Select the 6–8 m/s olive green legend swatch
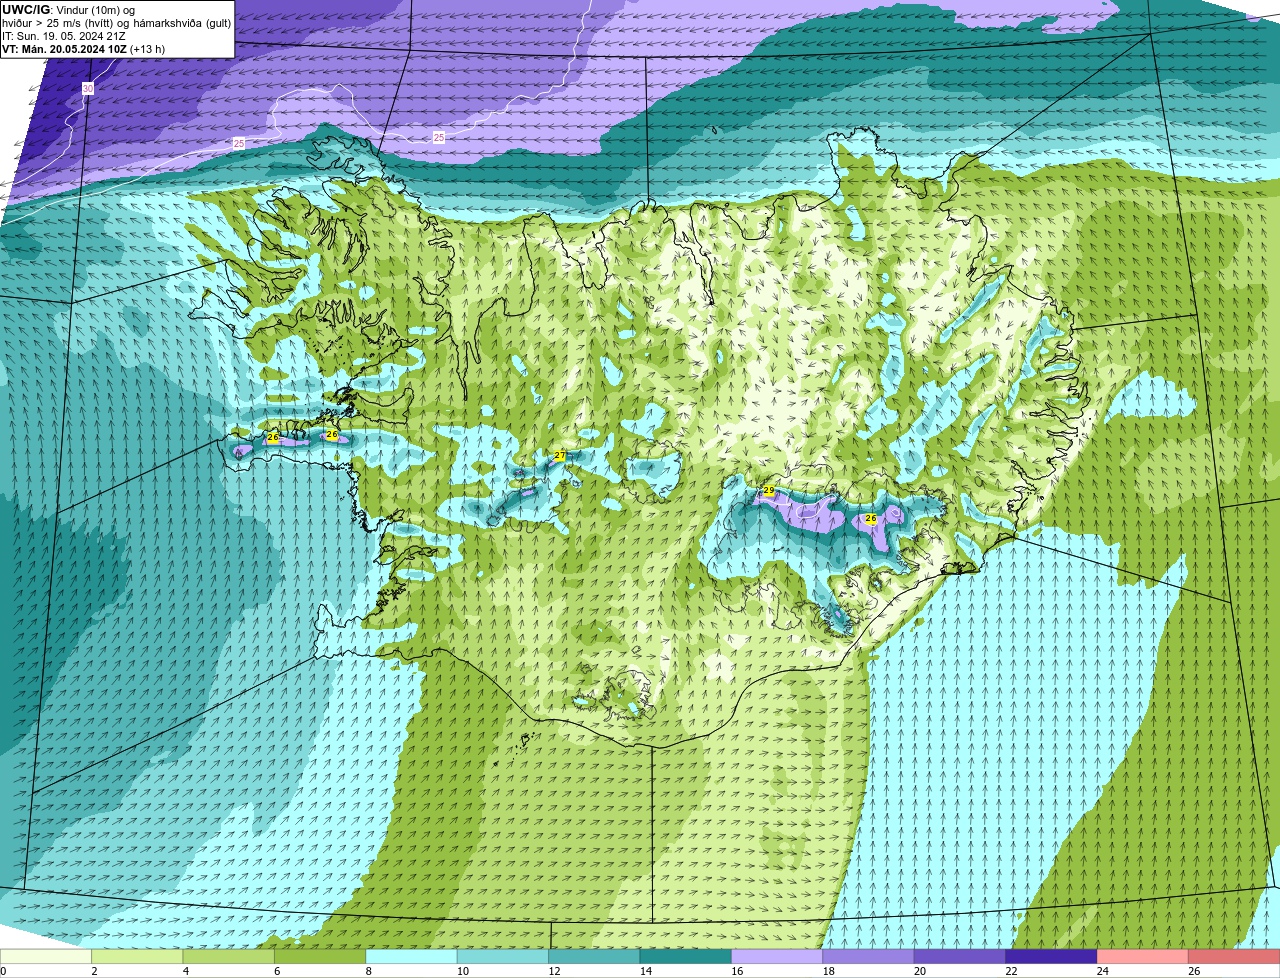Viewport: 1280px width, 978px height. point(320,956)
